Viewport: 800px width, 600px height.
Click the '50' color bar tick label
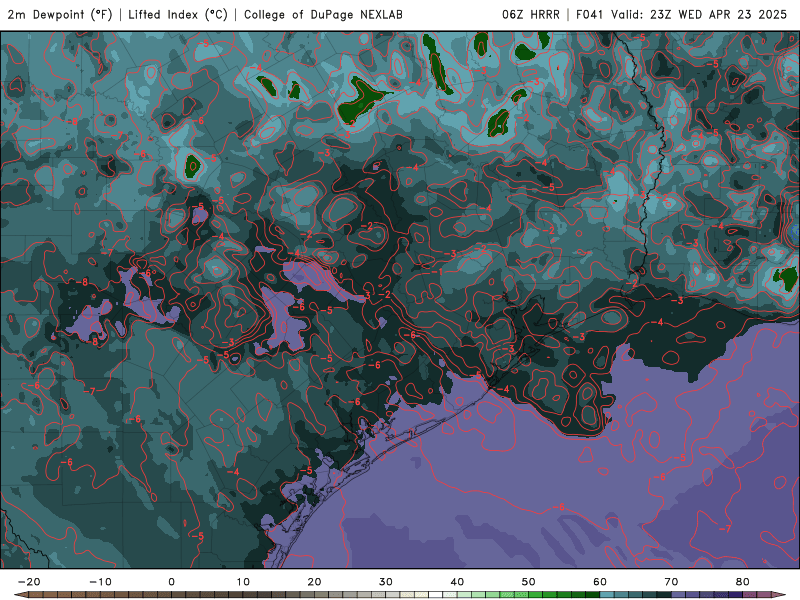529,582
